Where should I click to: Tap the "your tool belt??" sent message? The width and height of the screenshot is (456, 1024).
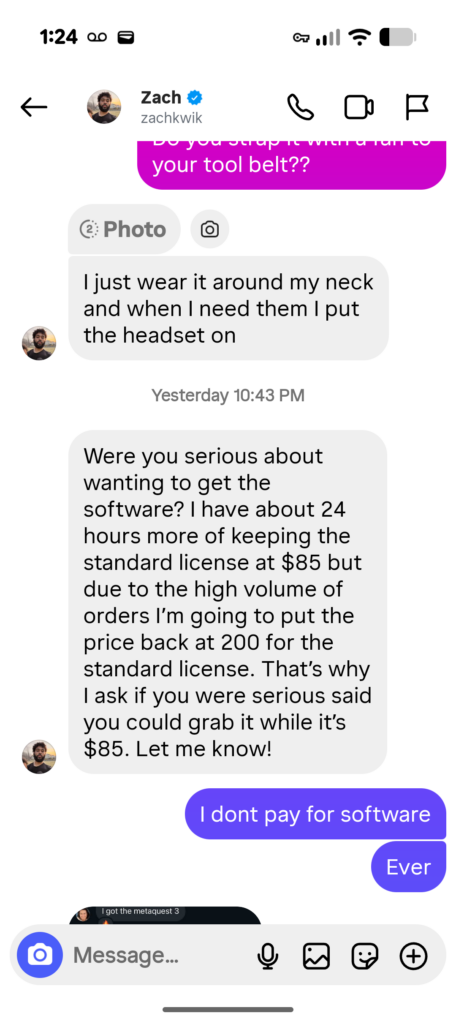pyautogui.click(x=291, y=165)
